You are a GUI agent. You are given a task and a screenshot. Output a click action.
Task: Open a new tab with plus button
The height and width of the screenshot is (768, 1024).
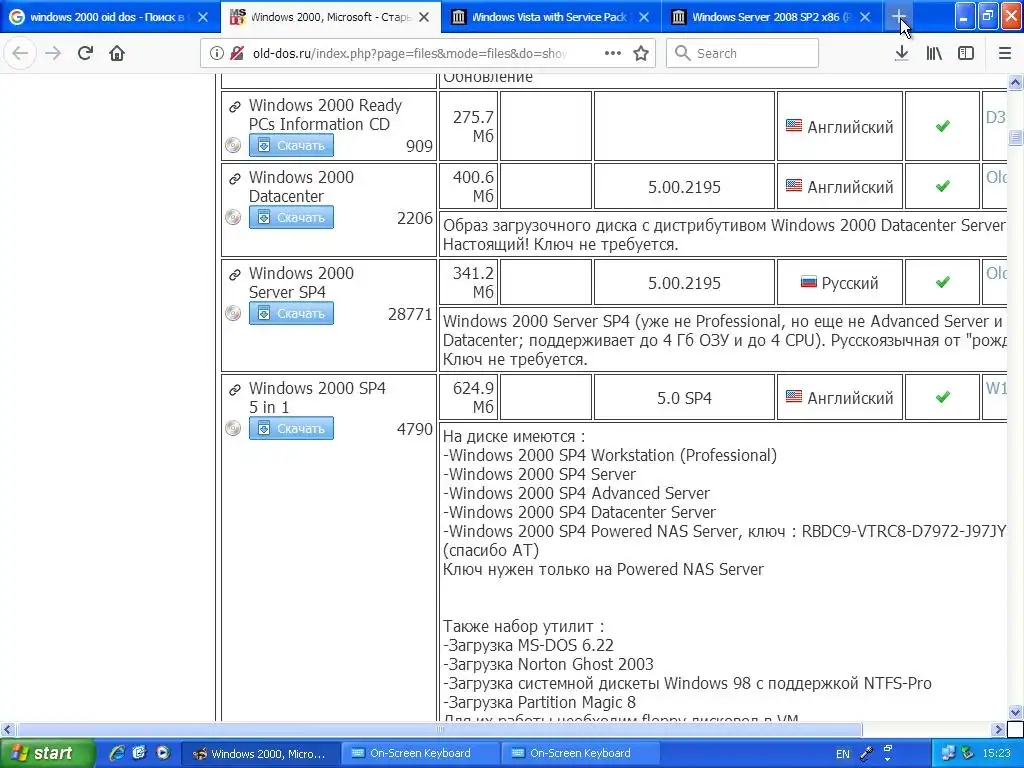[x=899, y=17]
